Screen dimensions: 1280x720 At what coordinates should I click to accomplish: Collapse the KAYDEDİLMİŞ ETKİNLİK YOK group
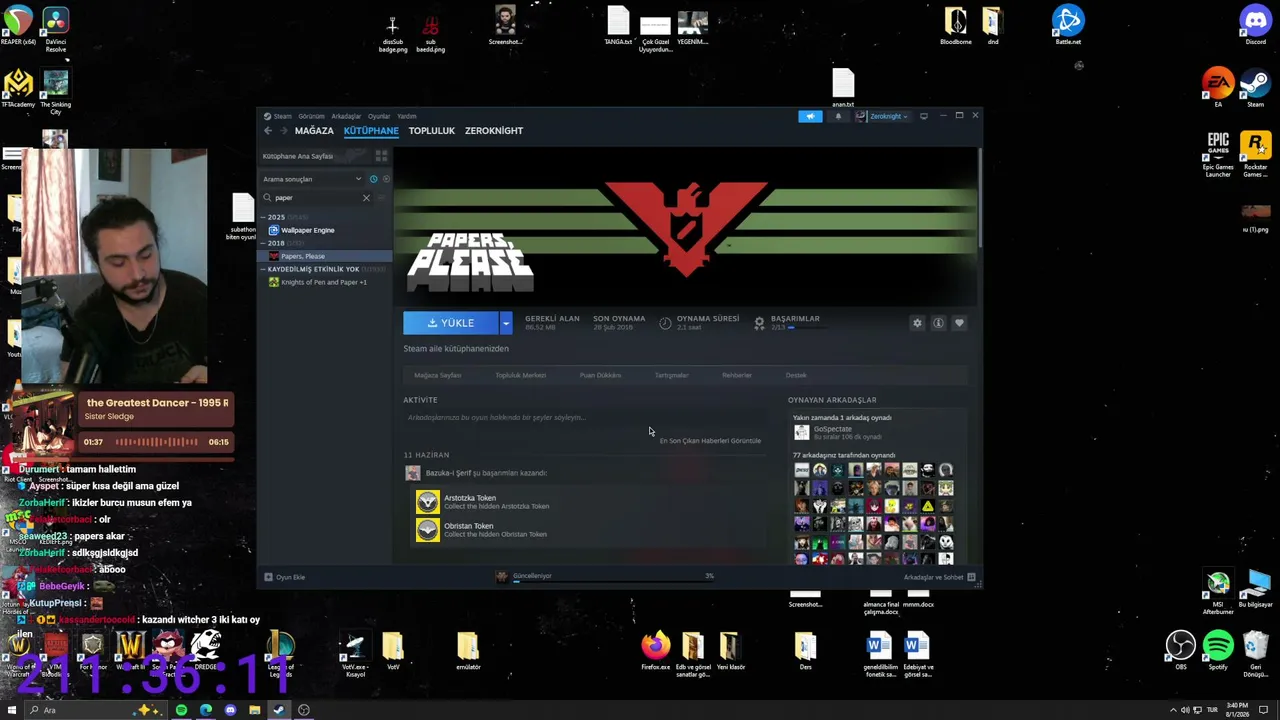pyautogui.click(x=264, y=269)
